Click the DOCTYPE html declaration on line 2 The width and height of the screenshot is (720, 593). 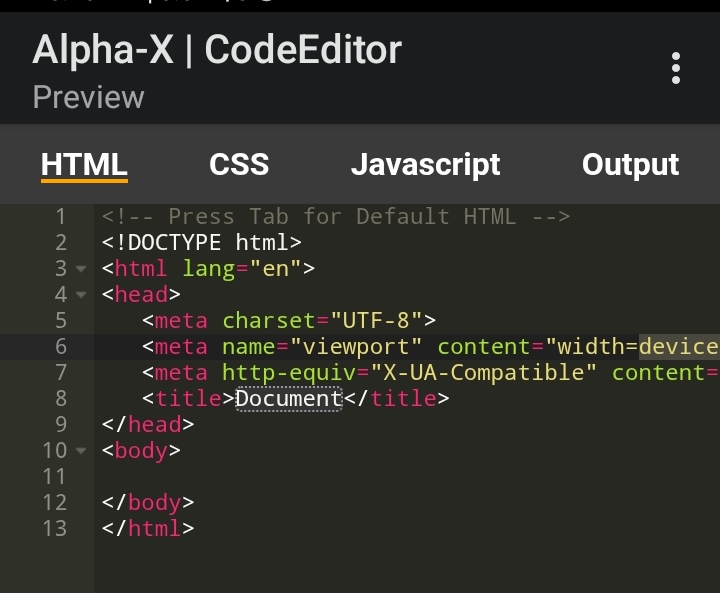[201, 243]
